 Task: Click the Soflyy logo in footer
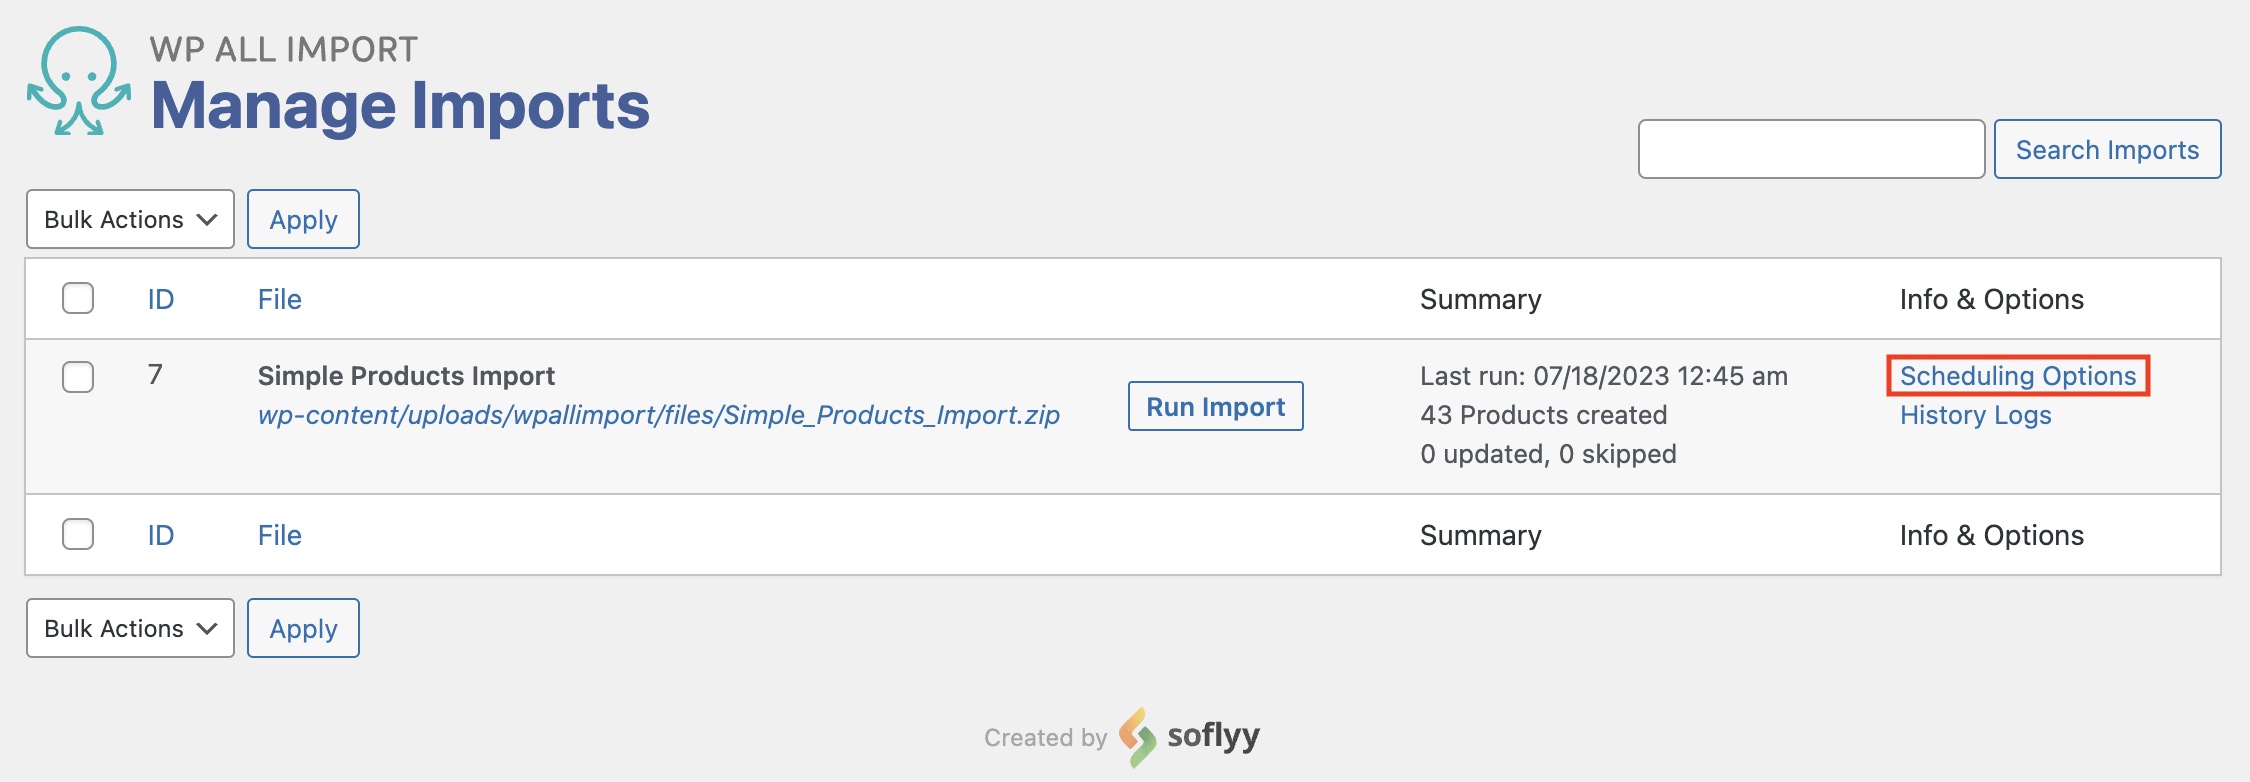[1190, 737]
